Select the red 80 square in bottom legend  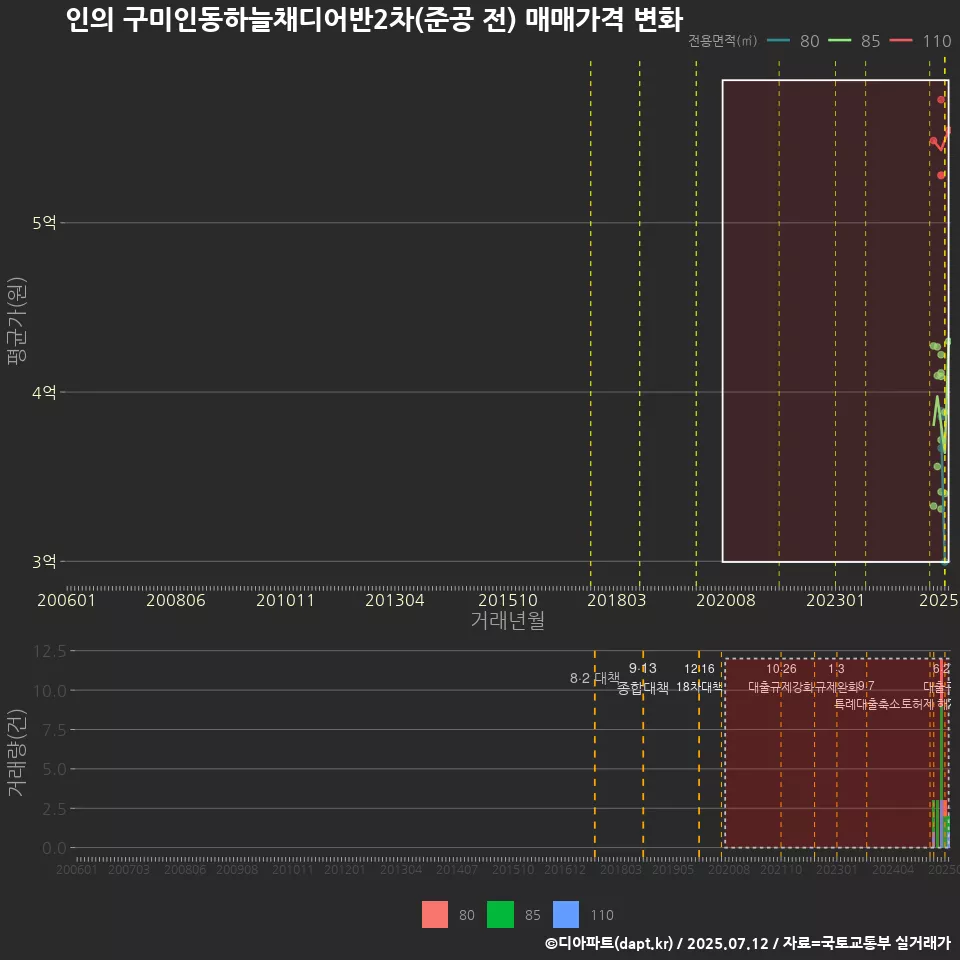pos(435,915)
